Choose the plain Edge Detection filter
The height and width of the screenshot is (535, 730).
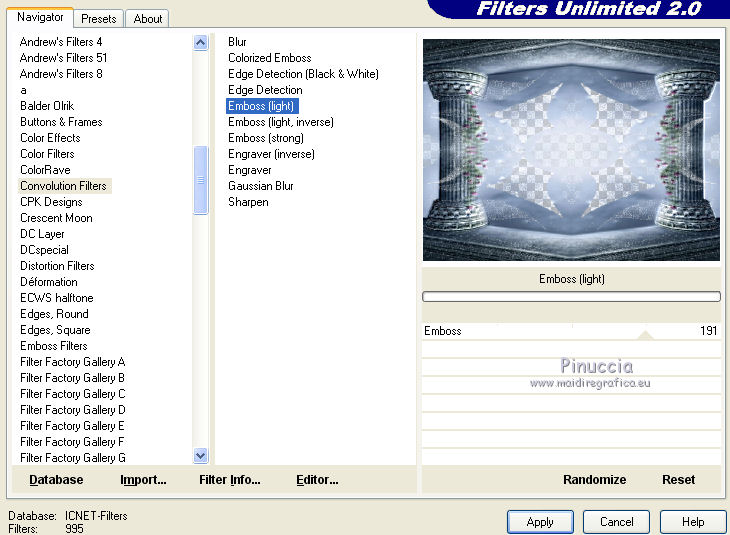click(265, 90)
